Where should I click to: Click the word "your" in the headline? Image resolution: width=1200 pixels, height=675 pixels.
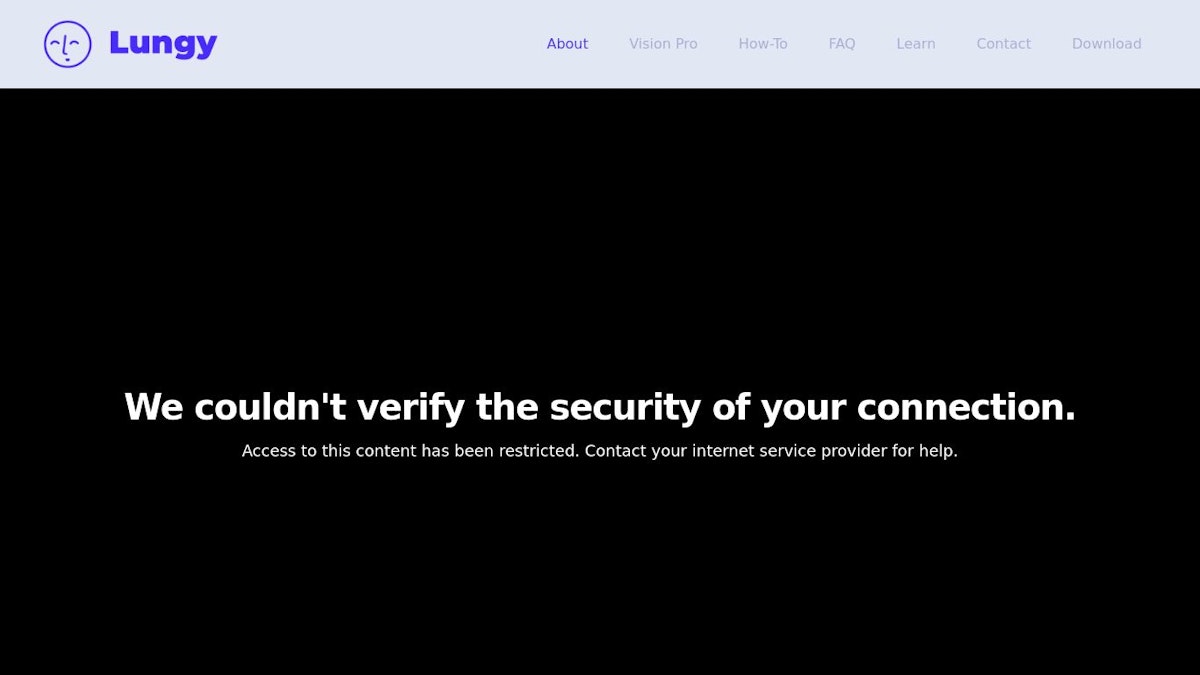[x=803, y=408]
